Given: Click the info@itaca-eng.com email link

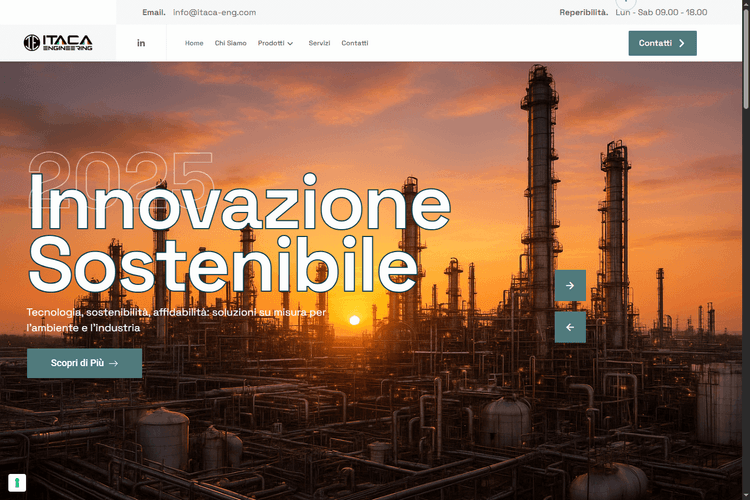Looking at the screenshot, I should 214,12.
